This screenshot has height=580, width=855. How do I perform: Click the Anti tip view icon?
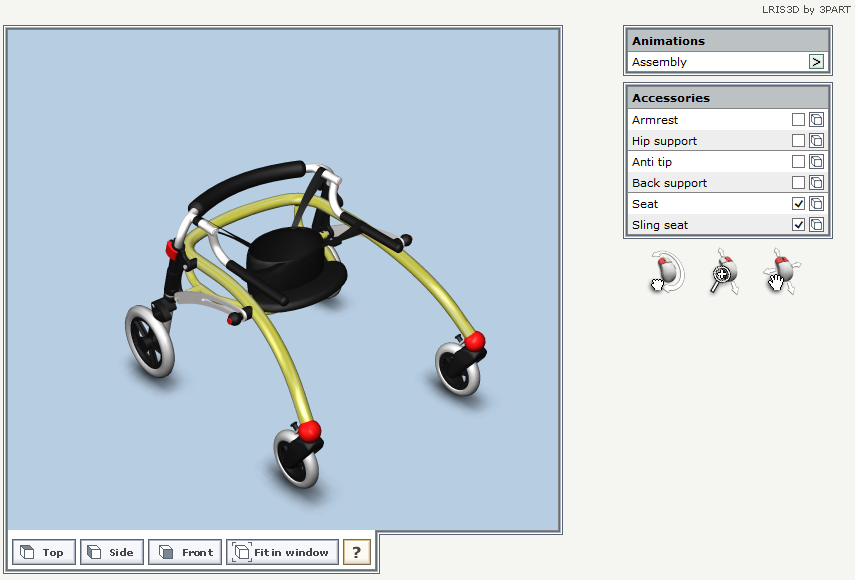point(816,161)
